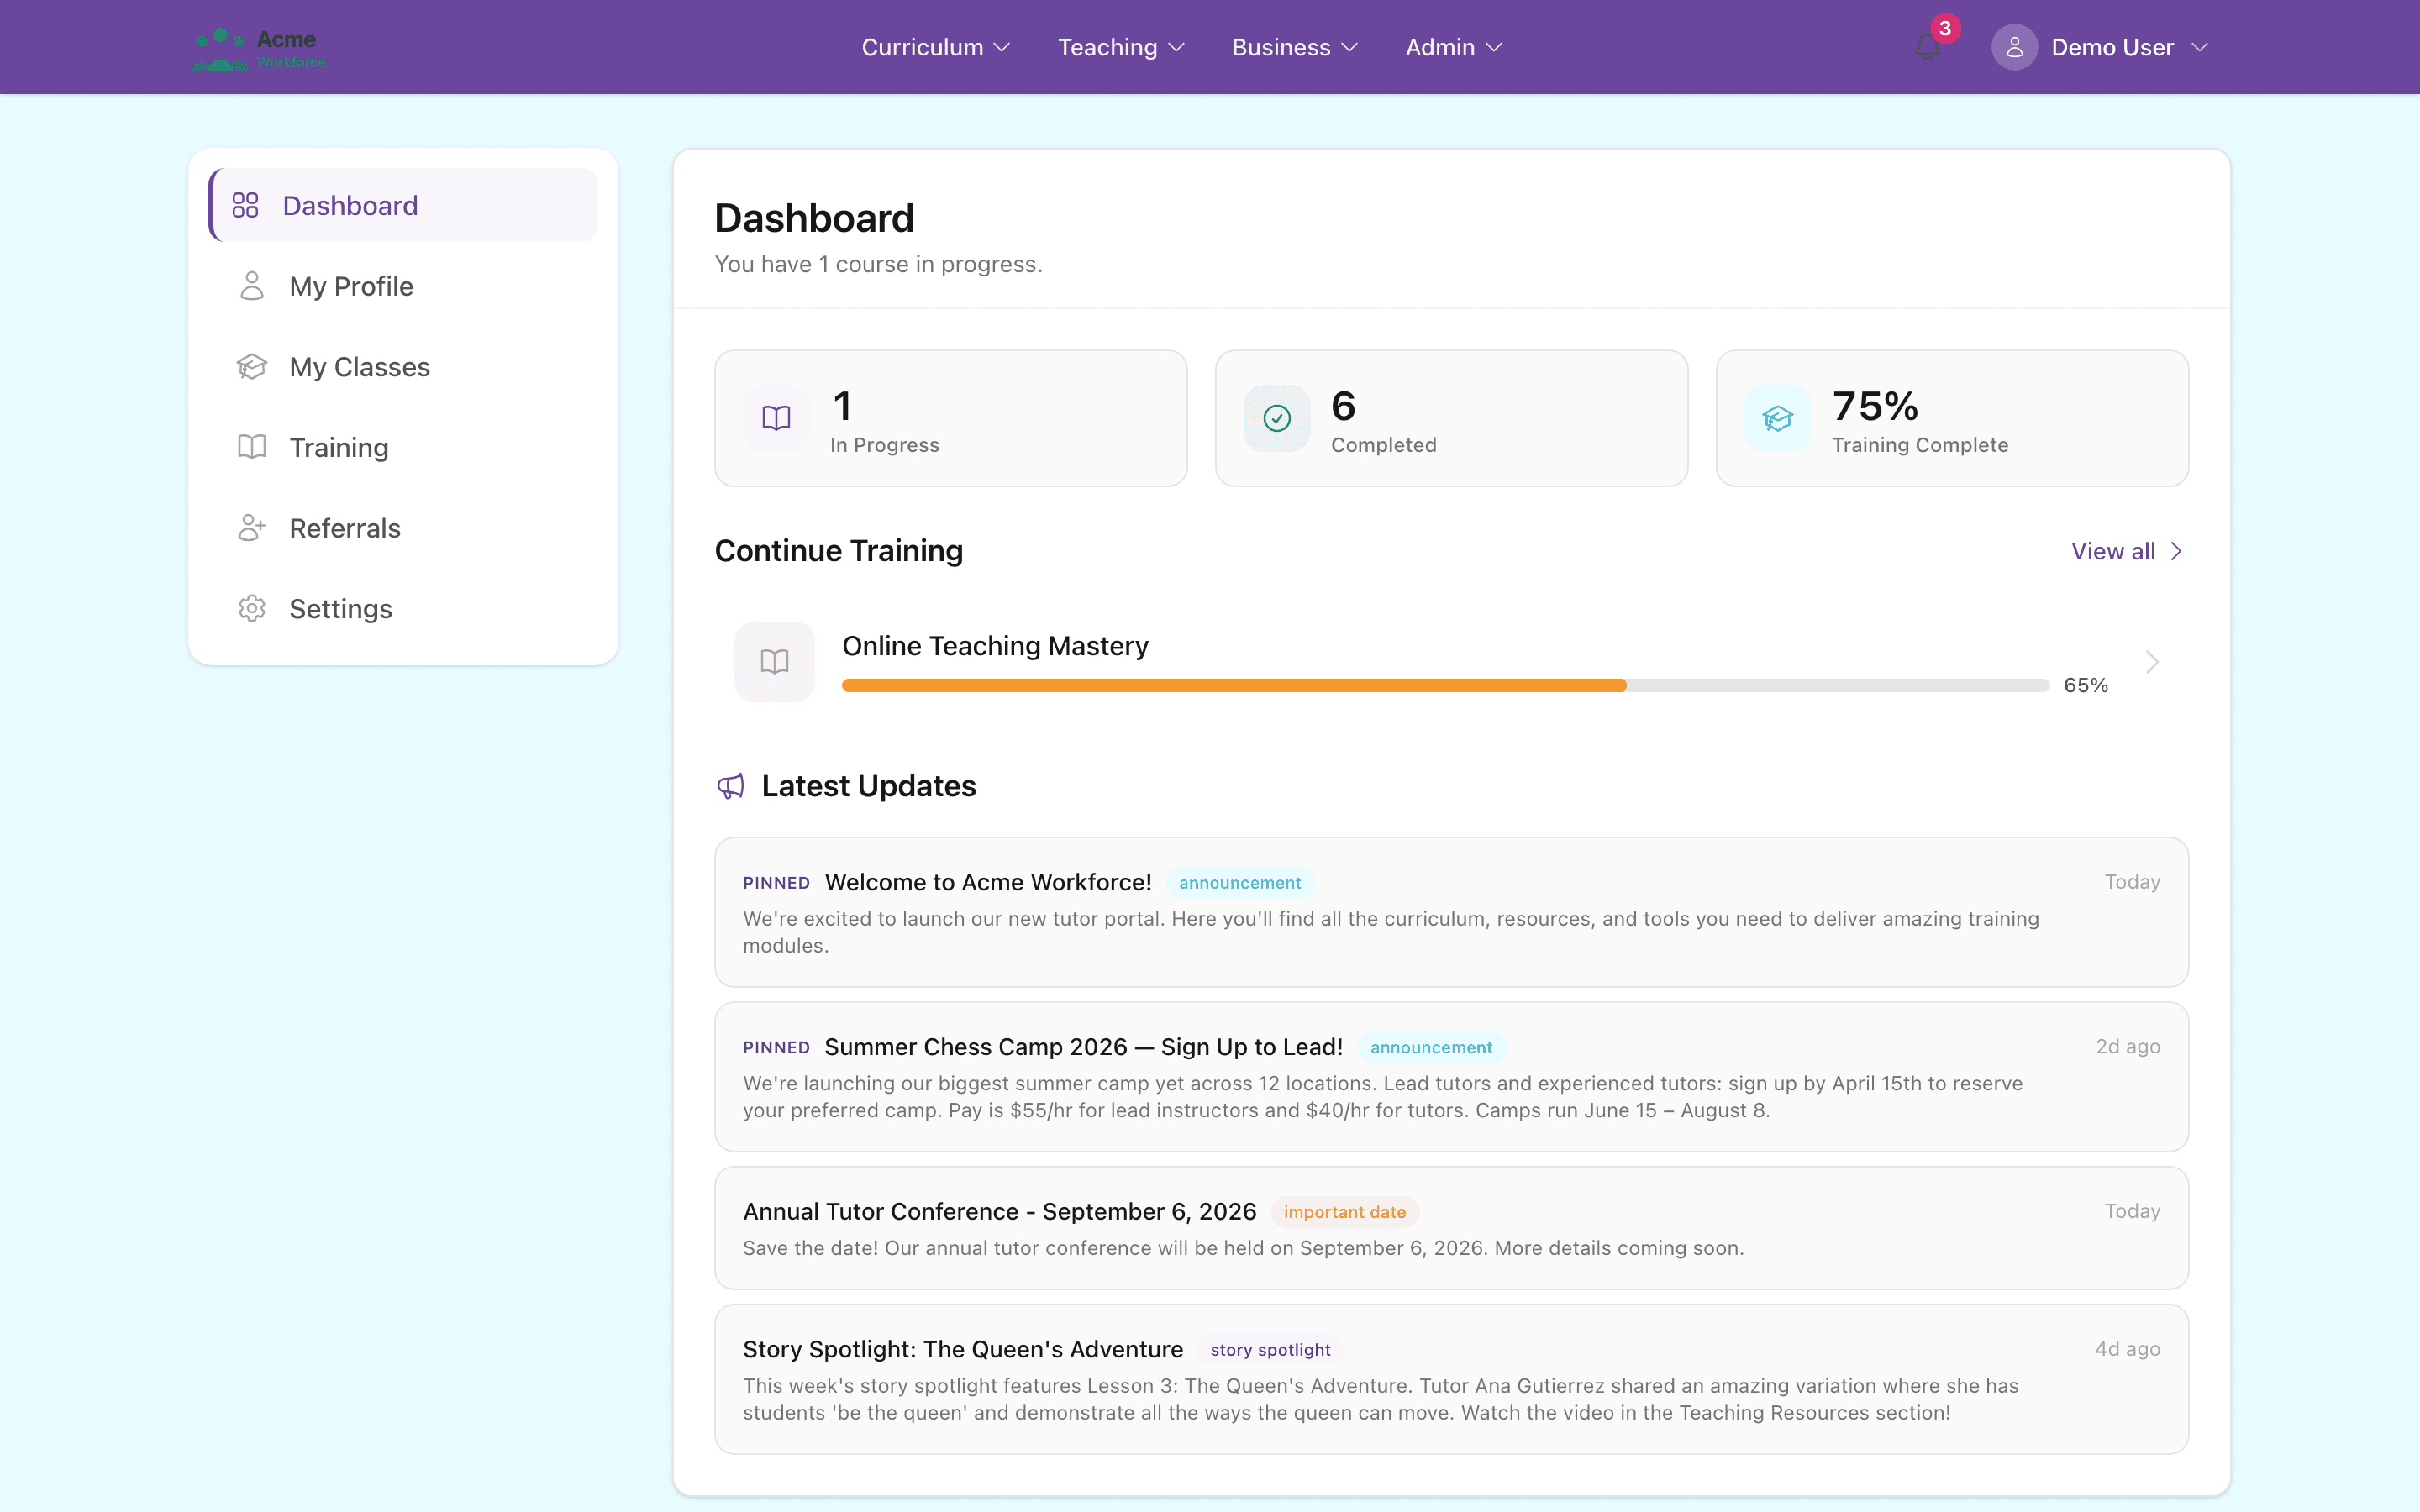Expand the Admin menu

coord(1454,47)
